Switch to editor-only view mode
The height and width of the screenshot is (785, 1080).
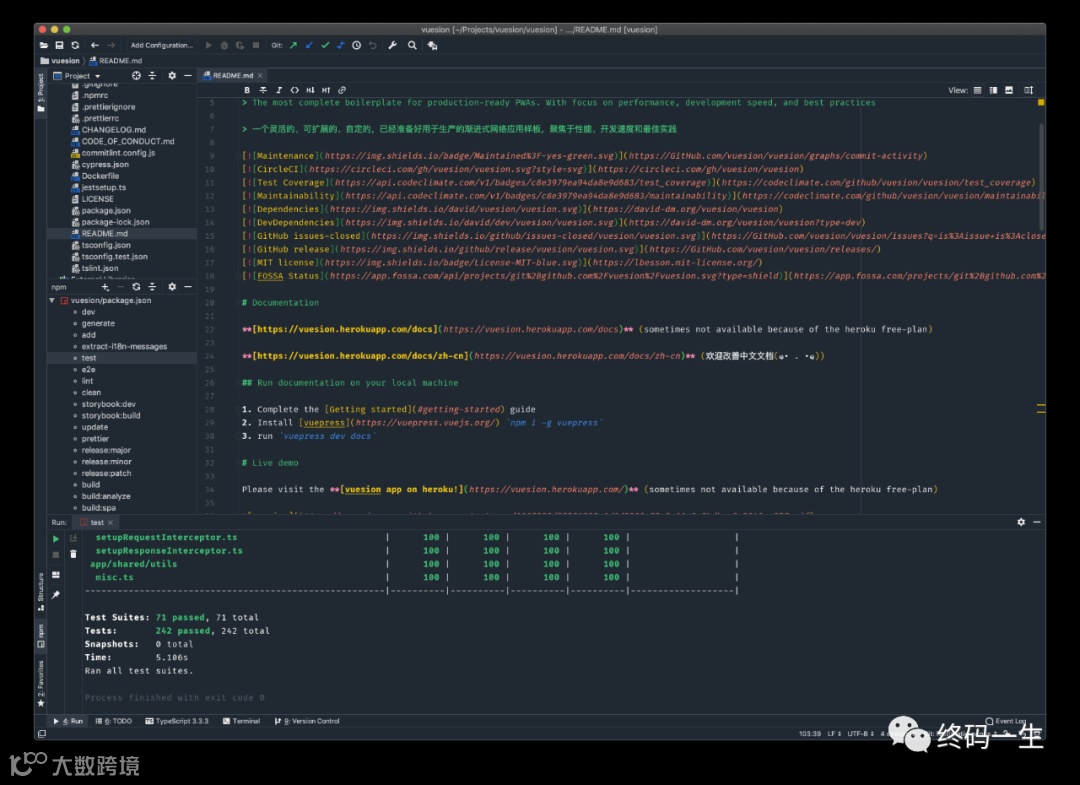(x=977, y=90)
